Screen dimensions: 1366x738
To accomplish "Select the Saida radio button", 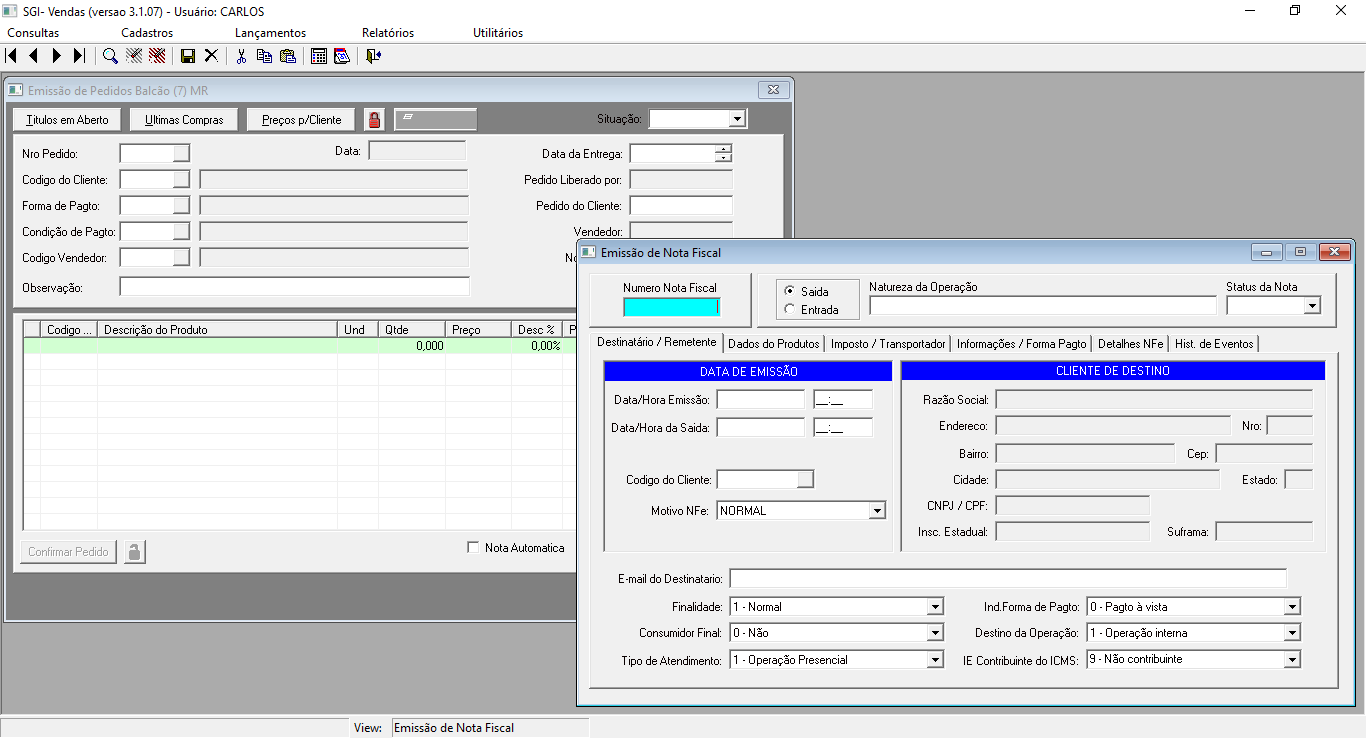I will (790, 292).
